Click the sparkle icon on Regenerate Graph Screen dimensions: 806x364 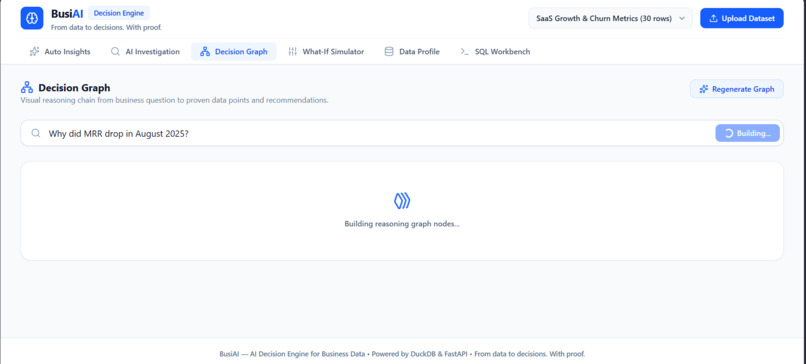pyautogui.click(x=704, y=89)
